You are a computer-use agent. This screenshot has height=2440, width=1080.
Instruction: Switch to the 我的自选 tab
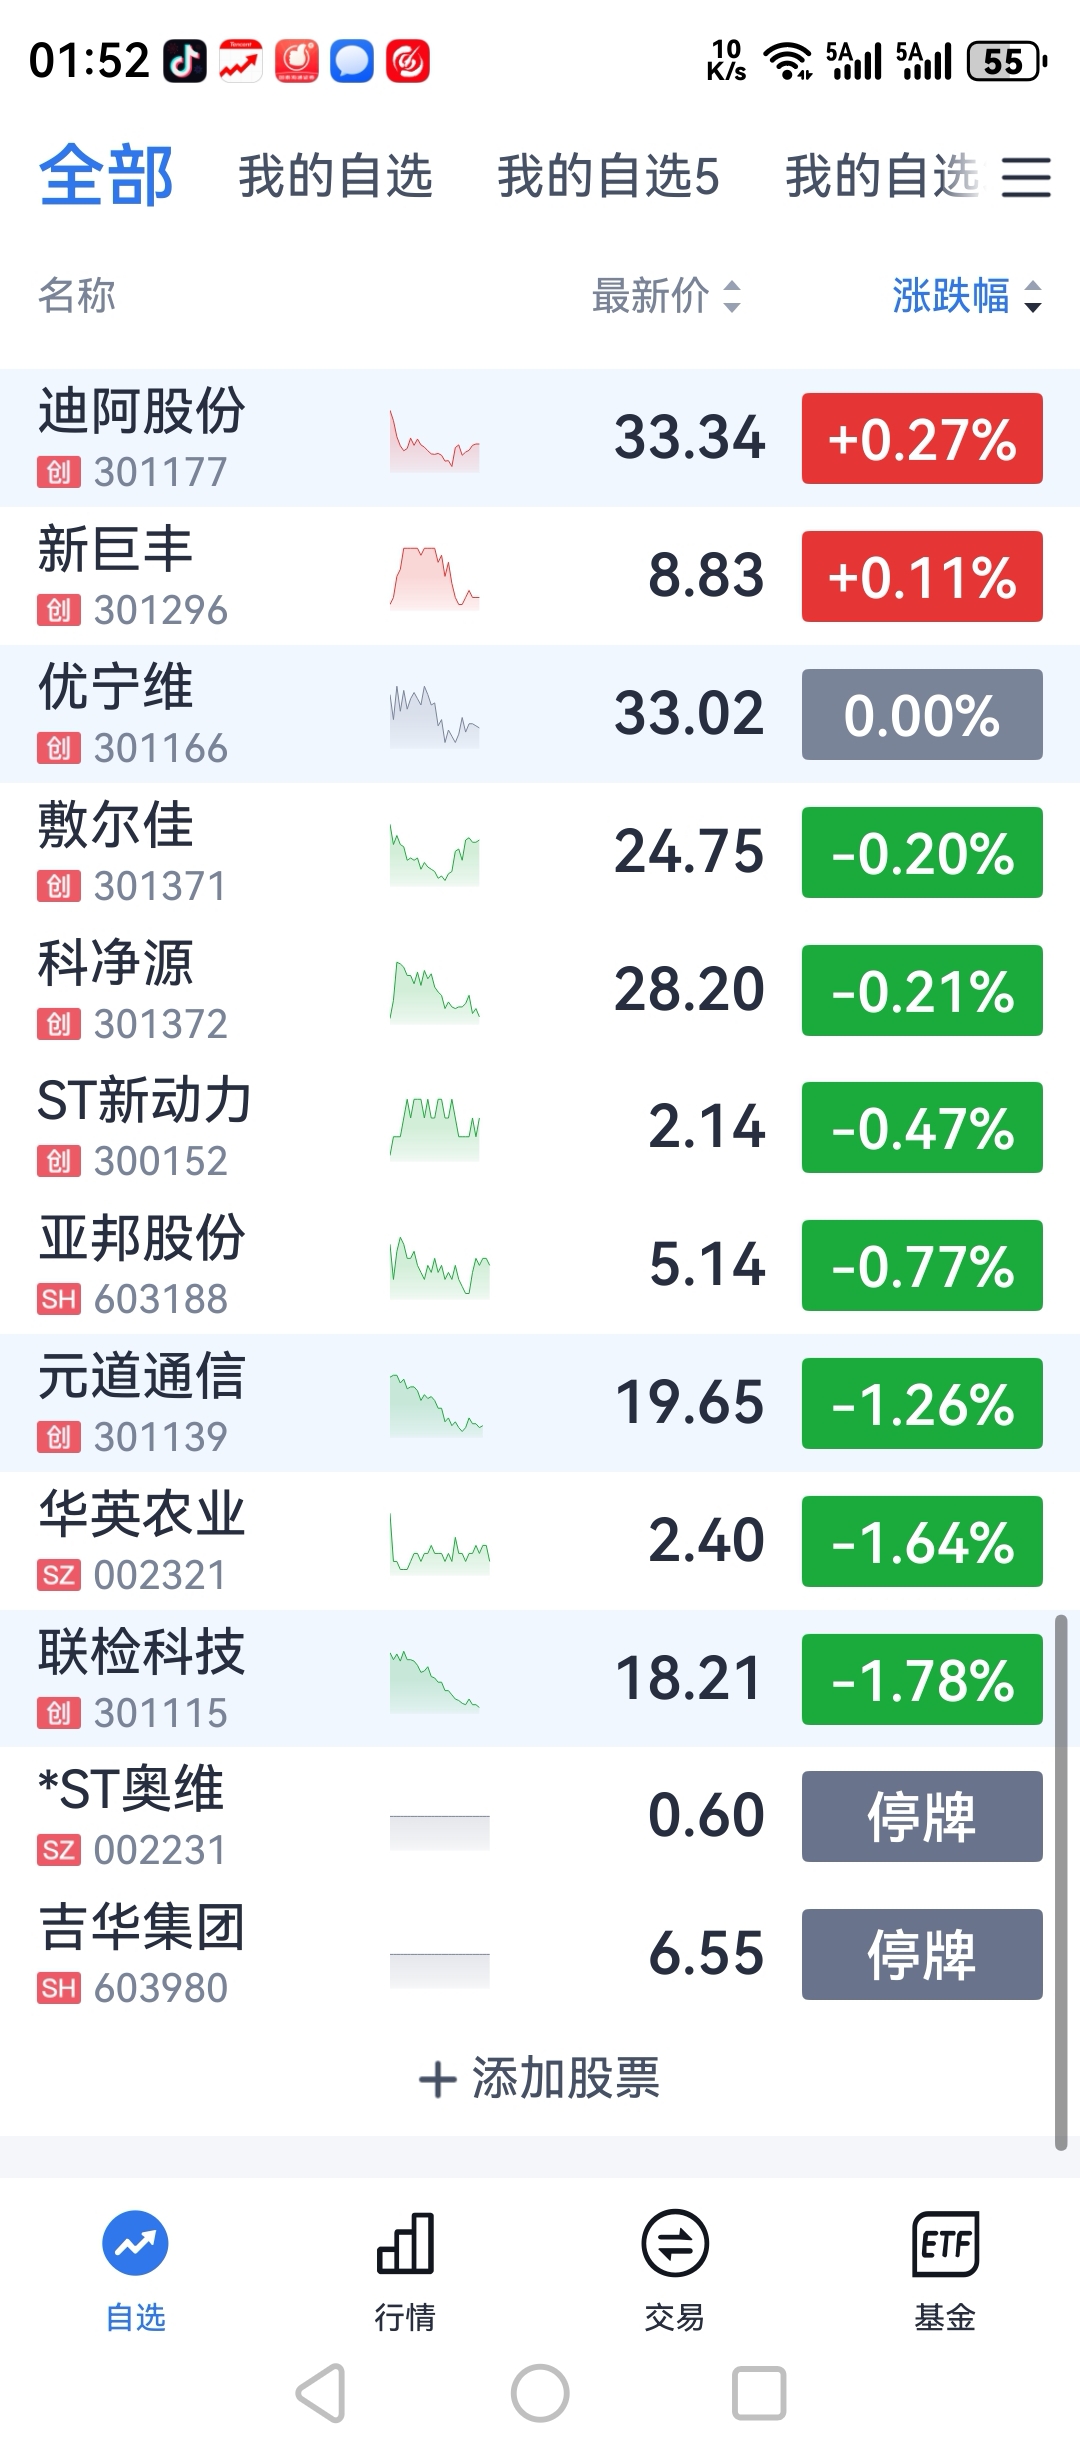coord(335,176)
